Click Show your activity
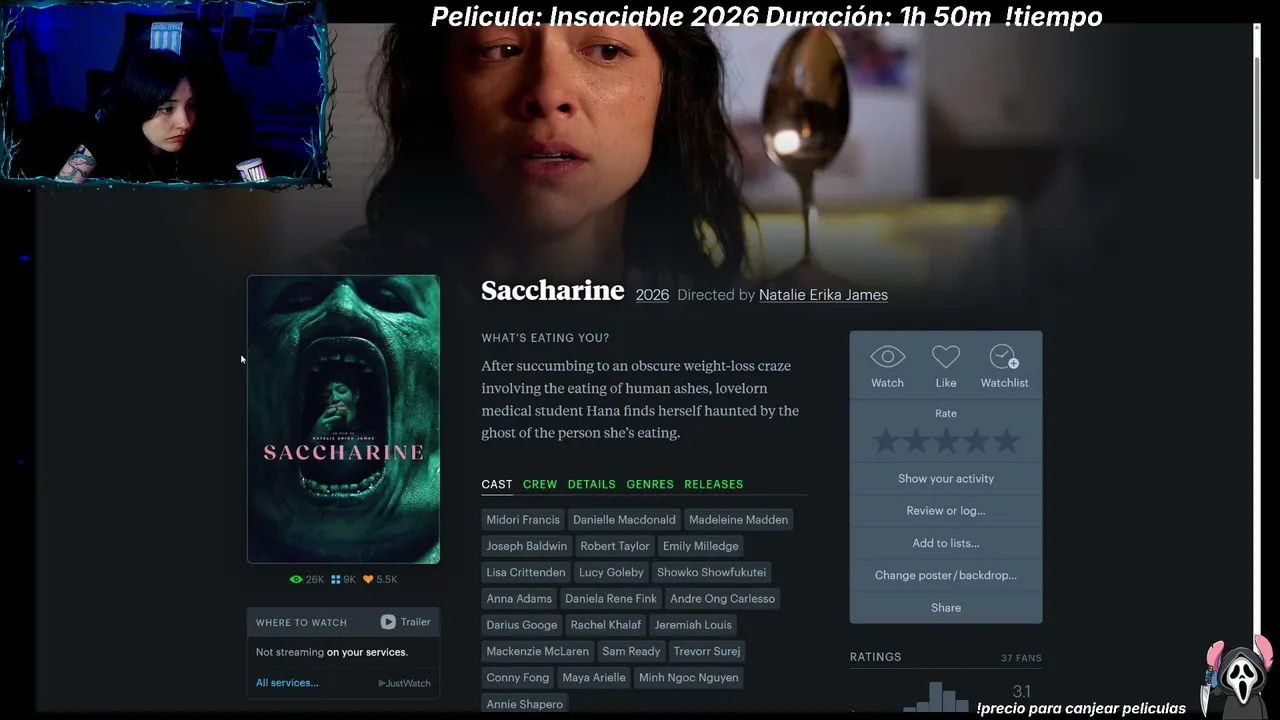1280x720 pixels. (x=946, y=478)
